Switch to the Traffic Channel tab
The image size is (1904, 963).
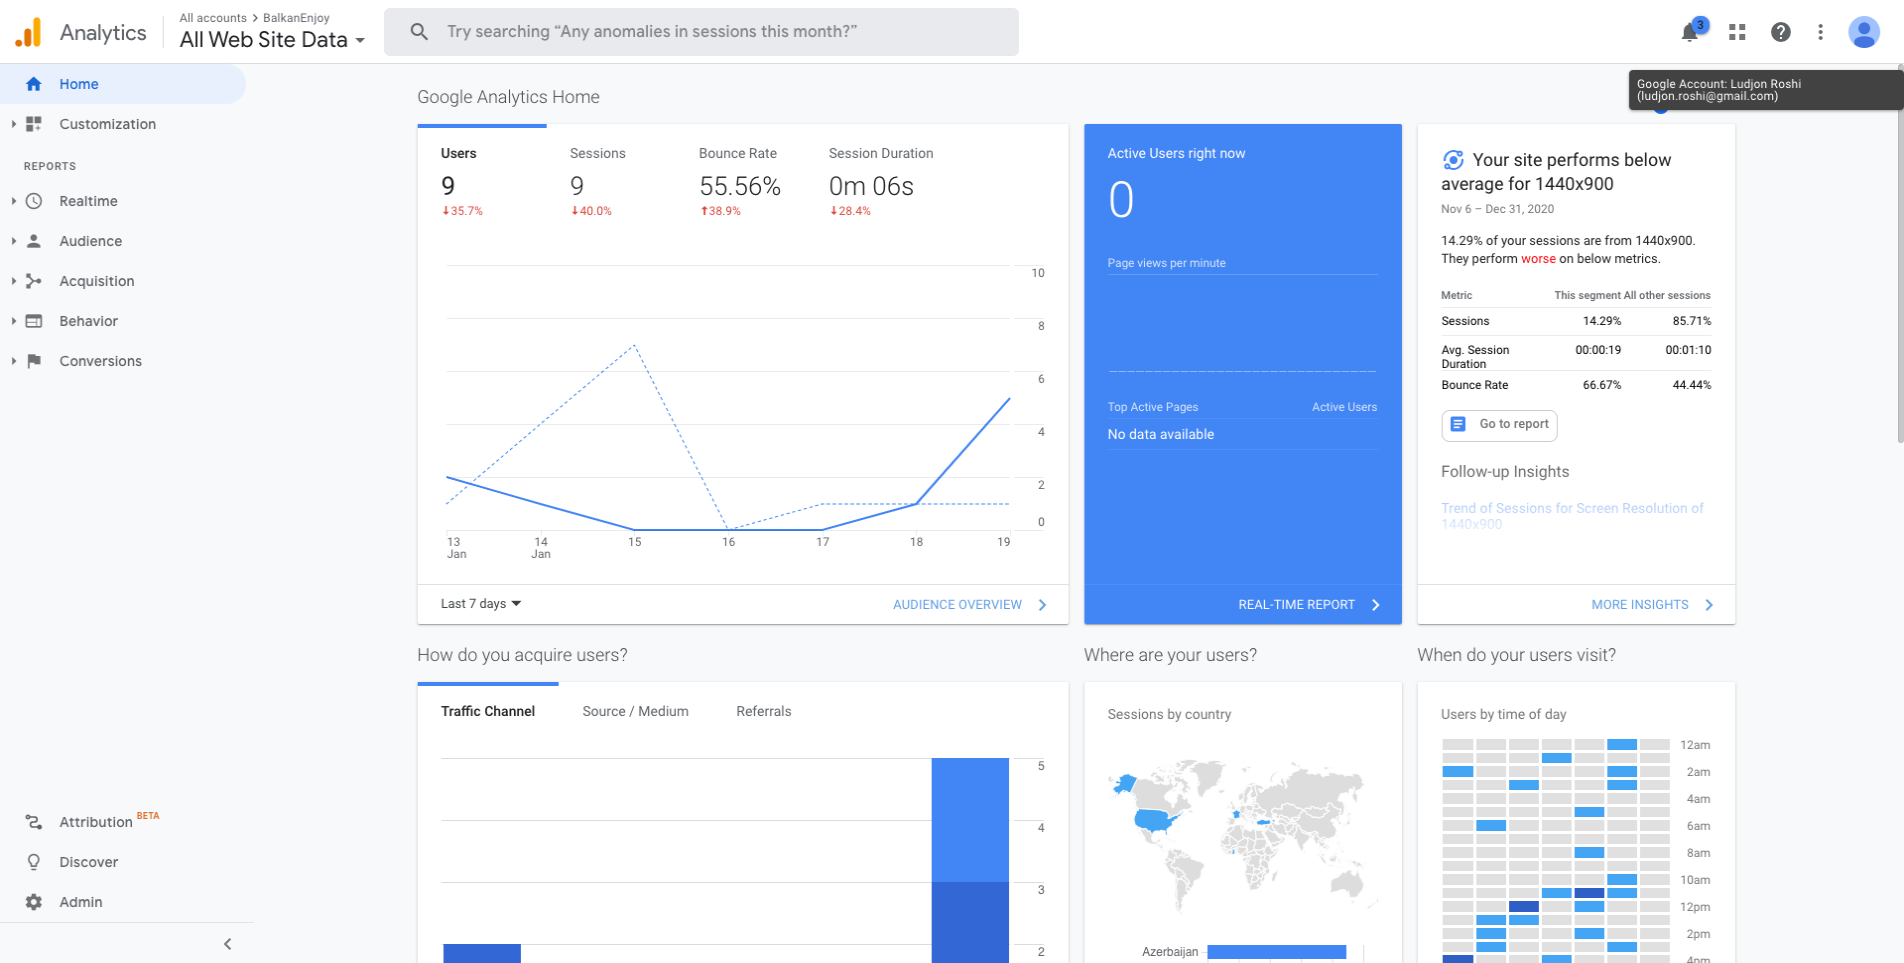tap(488, 711)
